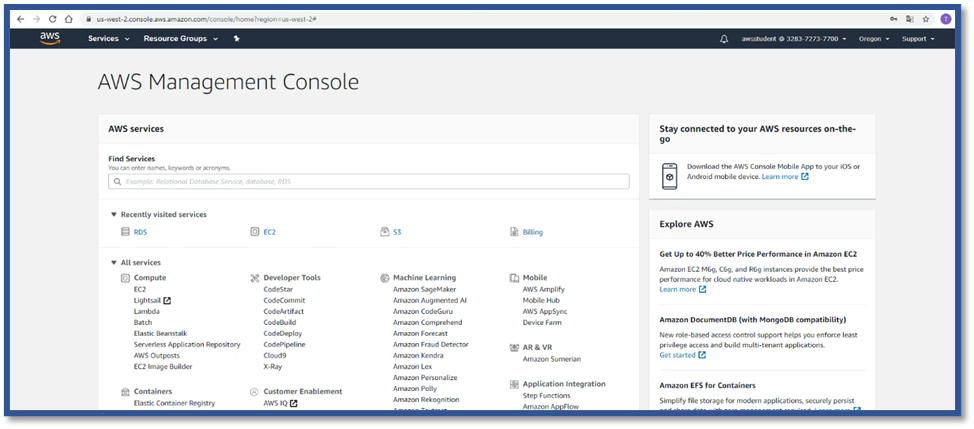
Task: Open Step Functions service
Action: [x=547, y=395]
